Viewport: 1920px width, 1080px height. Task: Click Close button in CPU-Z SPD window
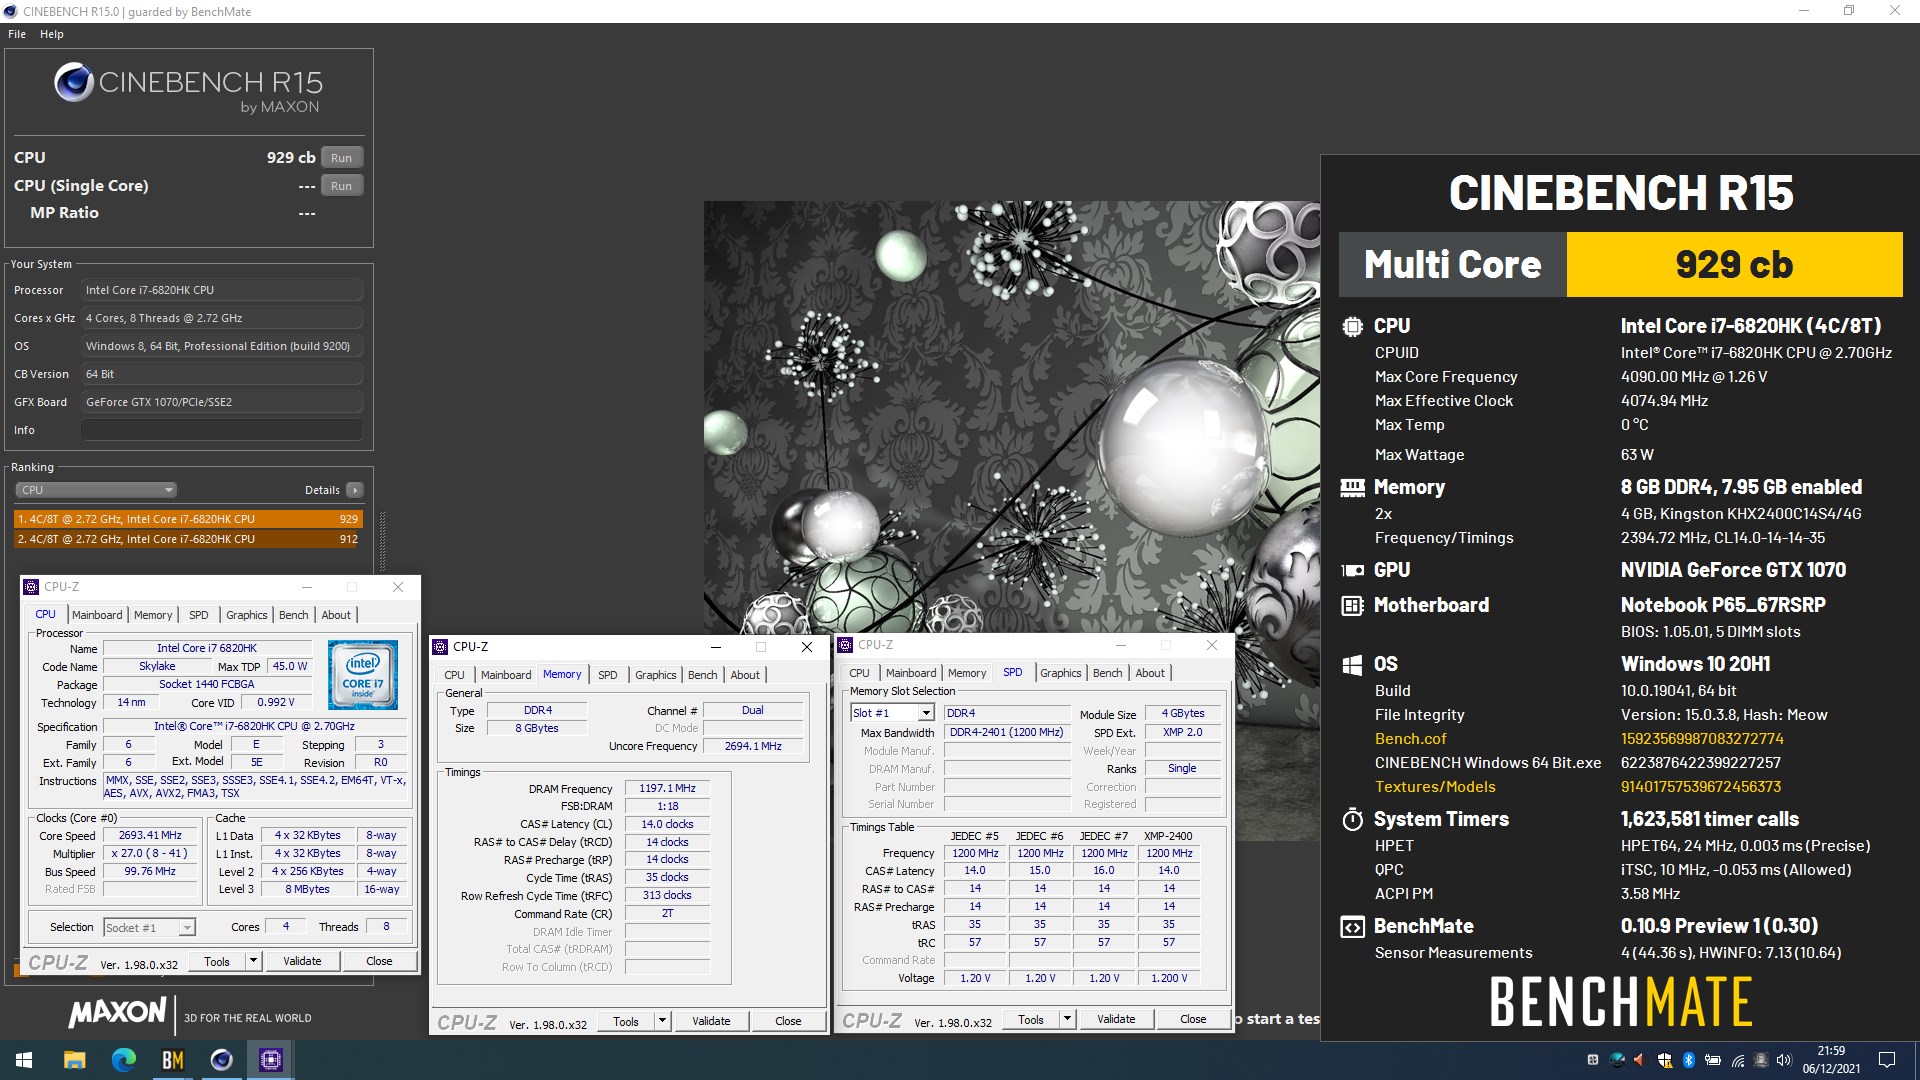(1193, 1019)
